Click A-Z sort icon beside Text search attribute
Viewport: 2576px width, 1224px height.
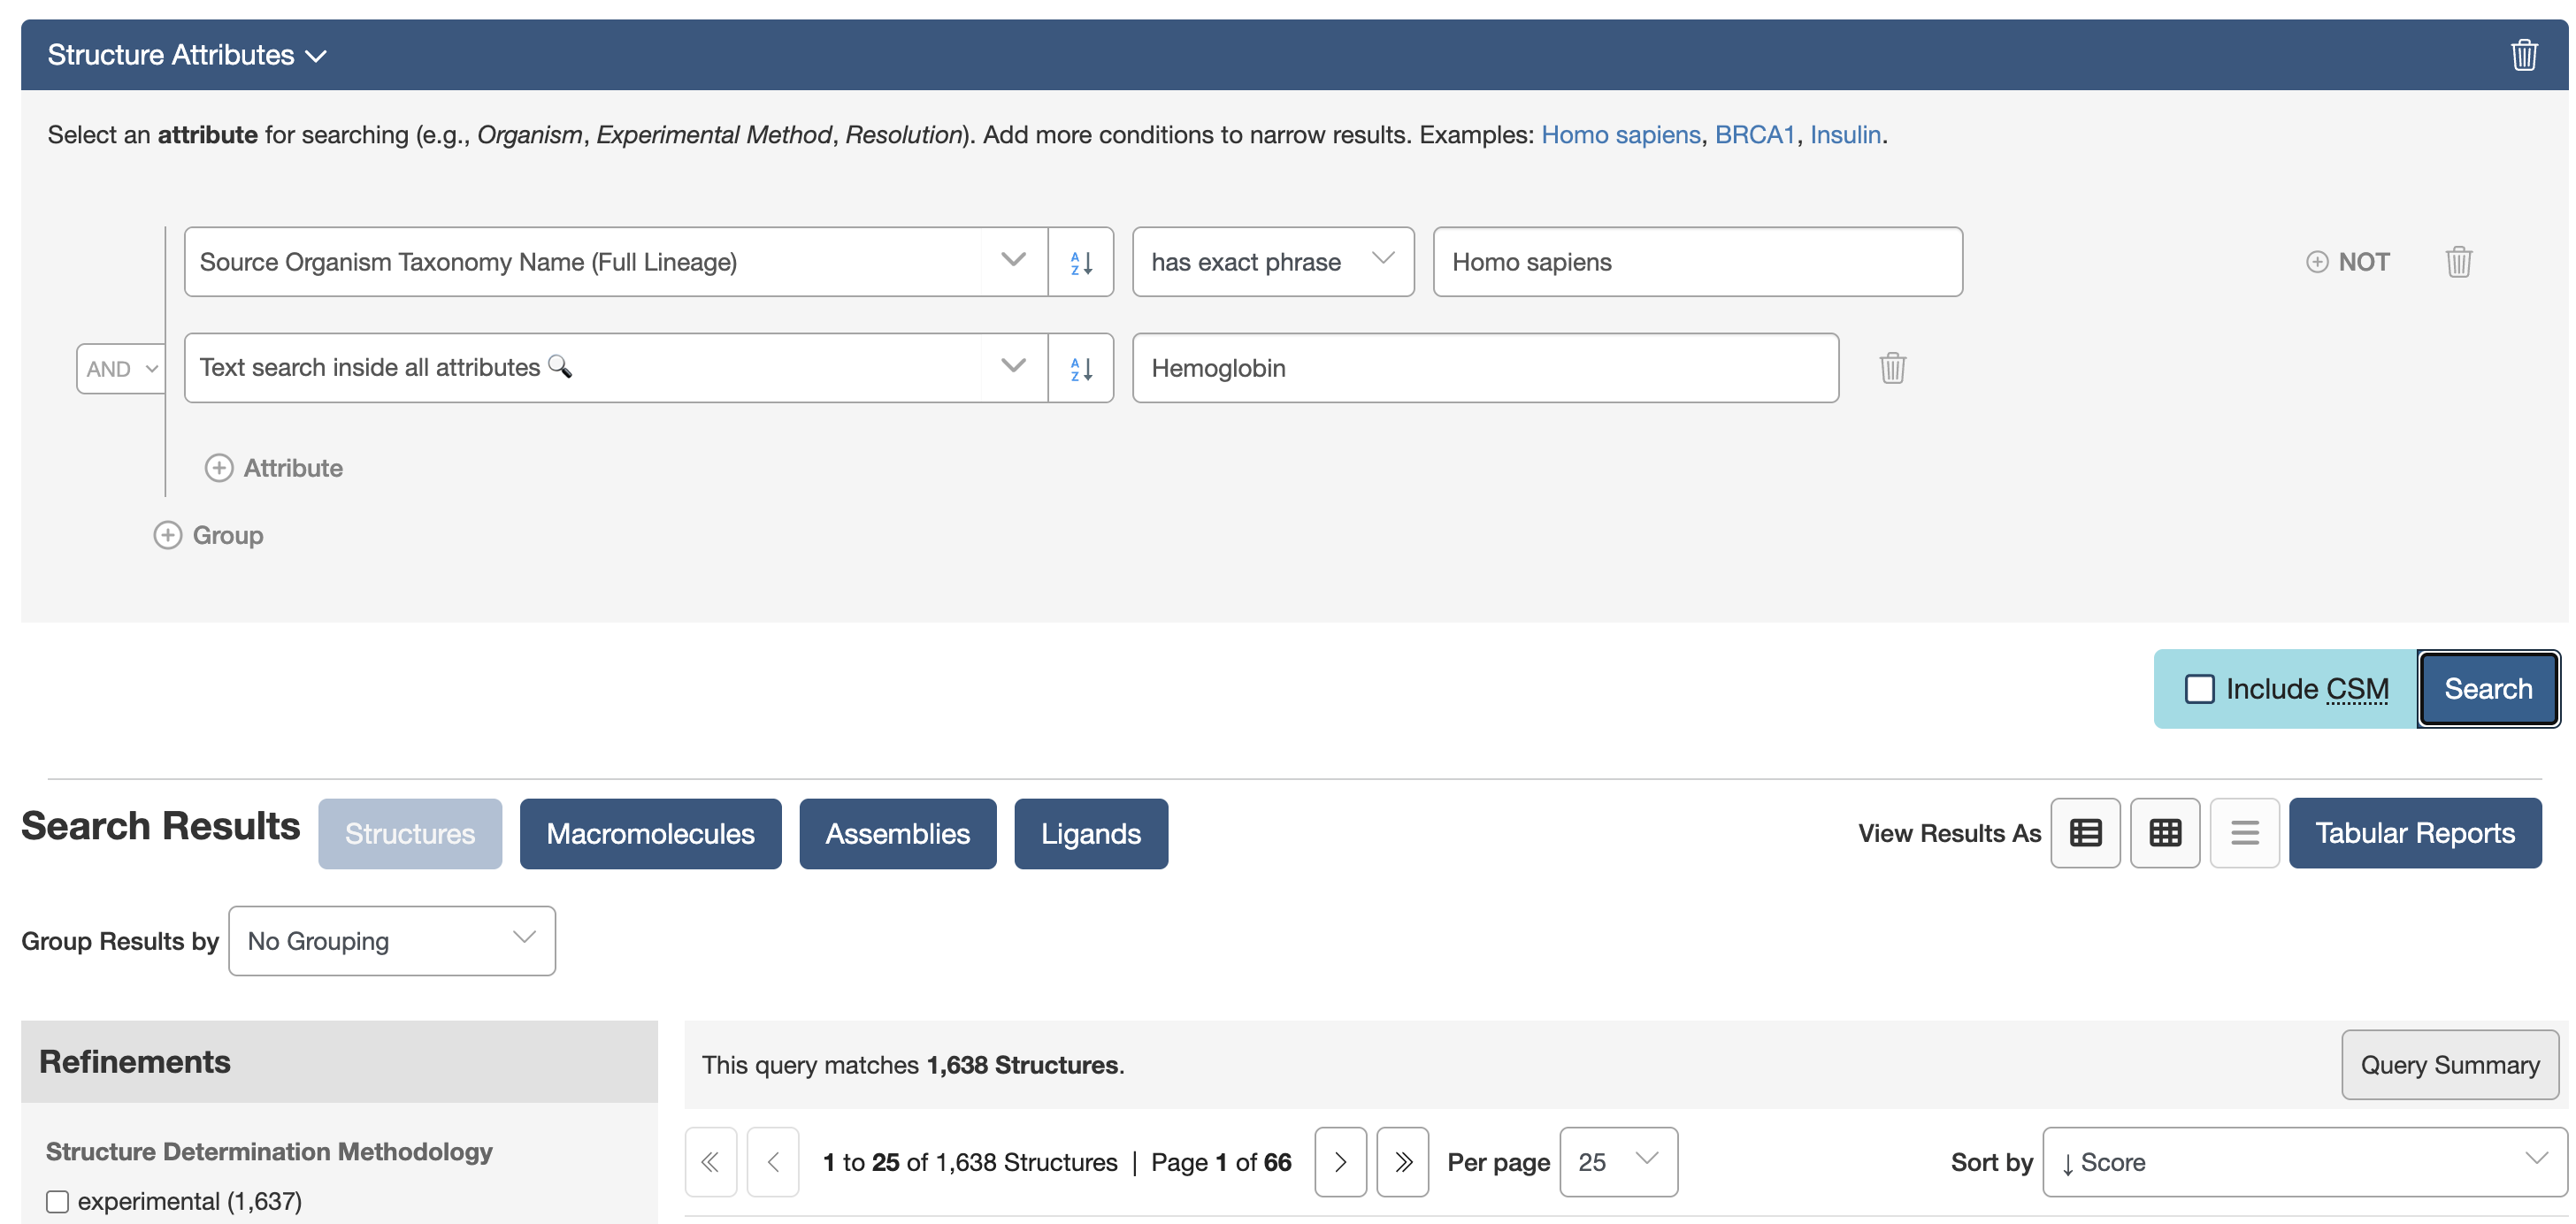click(x=1080, y=368)
